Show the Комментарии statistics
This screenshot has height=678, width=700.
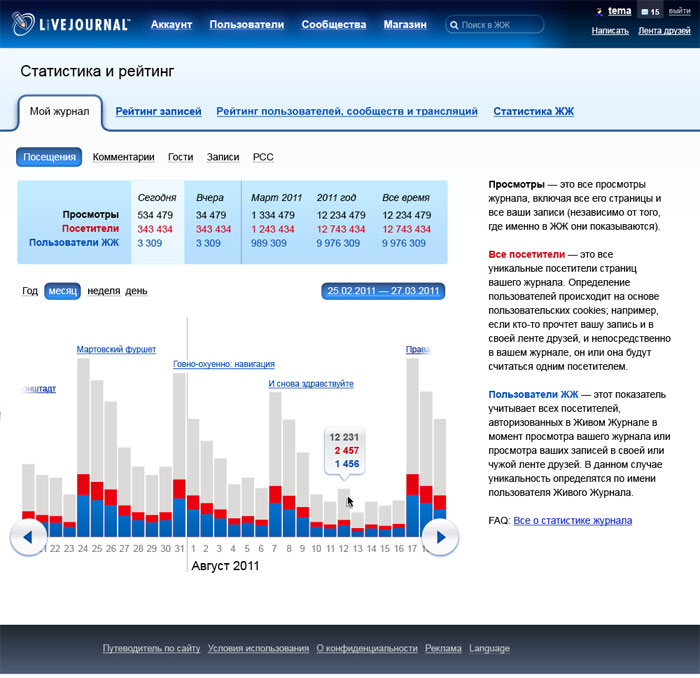click(x=123, y=157)
